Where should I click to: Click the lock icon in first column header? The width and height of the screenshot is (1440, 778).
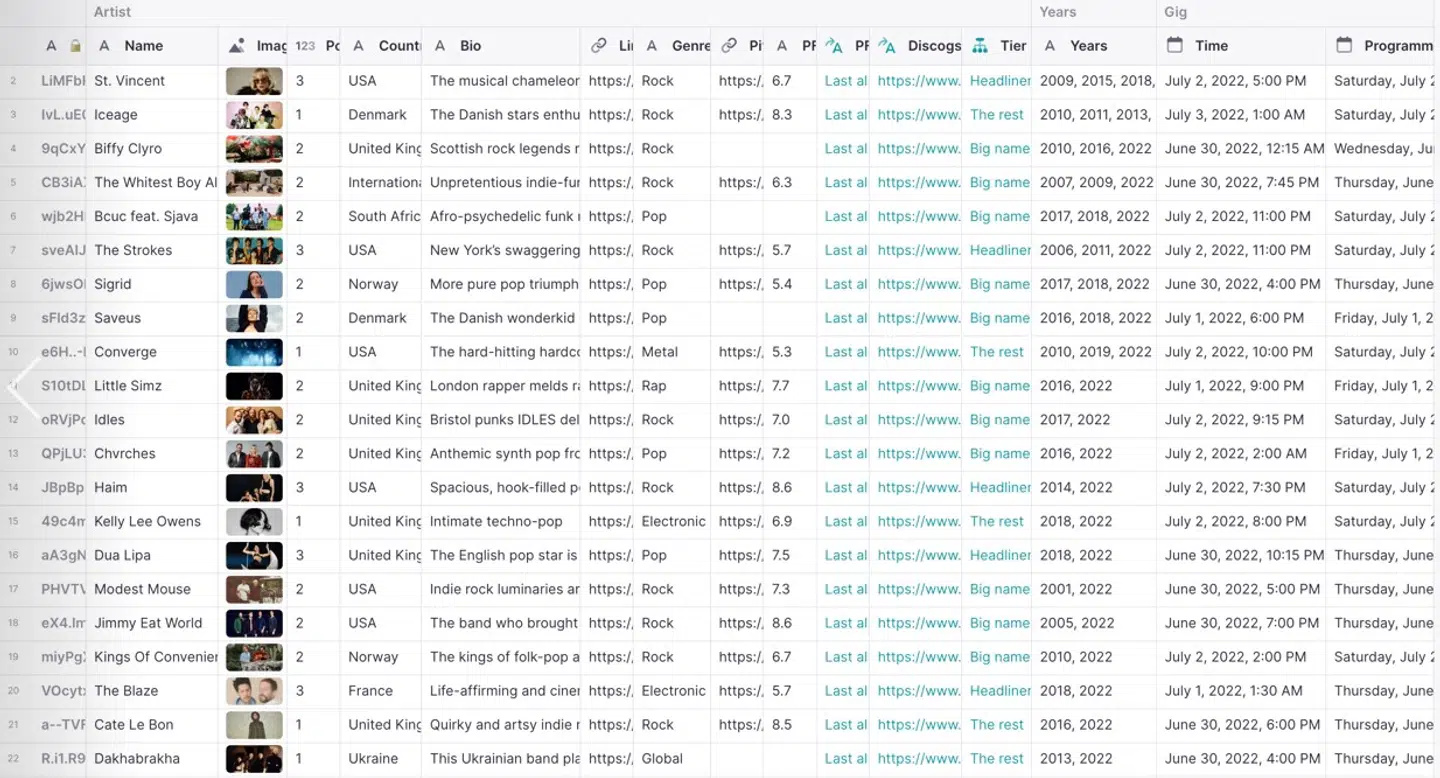76,46
